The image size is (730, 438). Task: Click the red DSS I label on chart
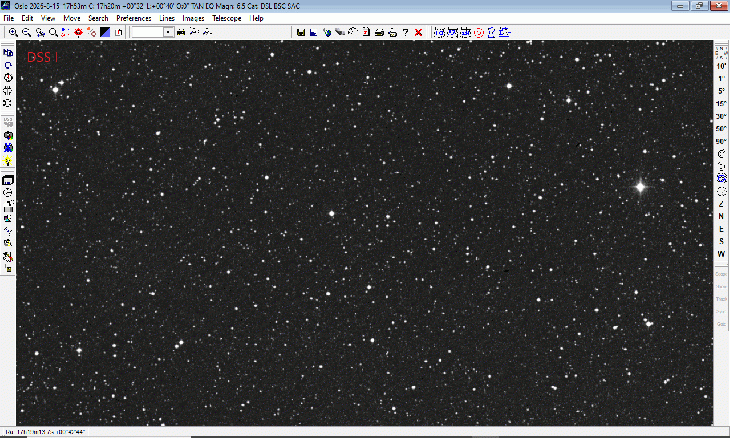[42, 57]
